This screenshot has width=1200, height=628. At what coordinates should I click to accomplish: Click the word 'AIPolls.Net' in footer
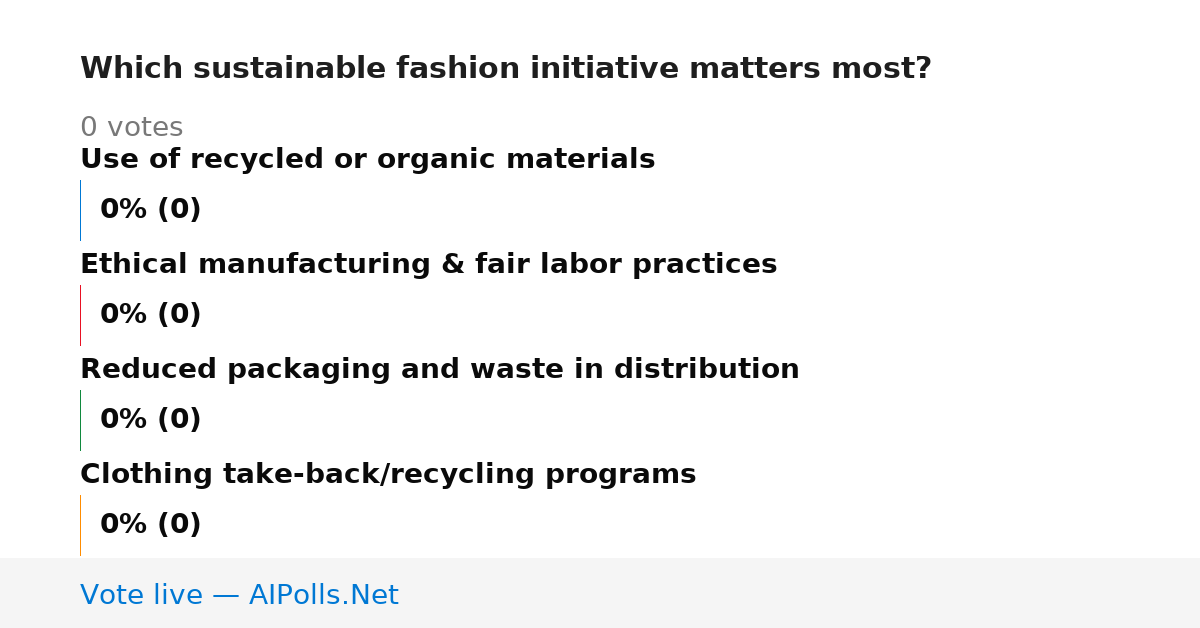pos(323,595)
